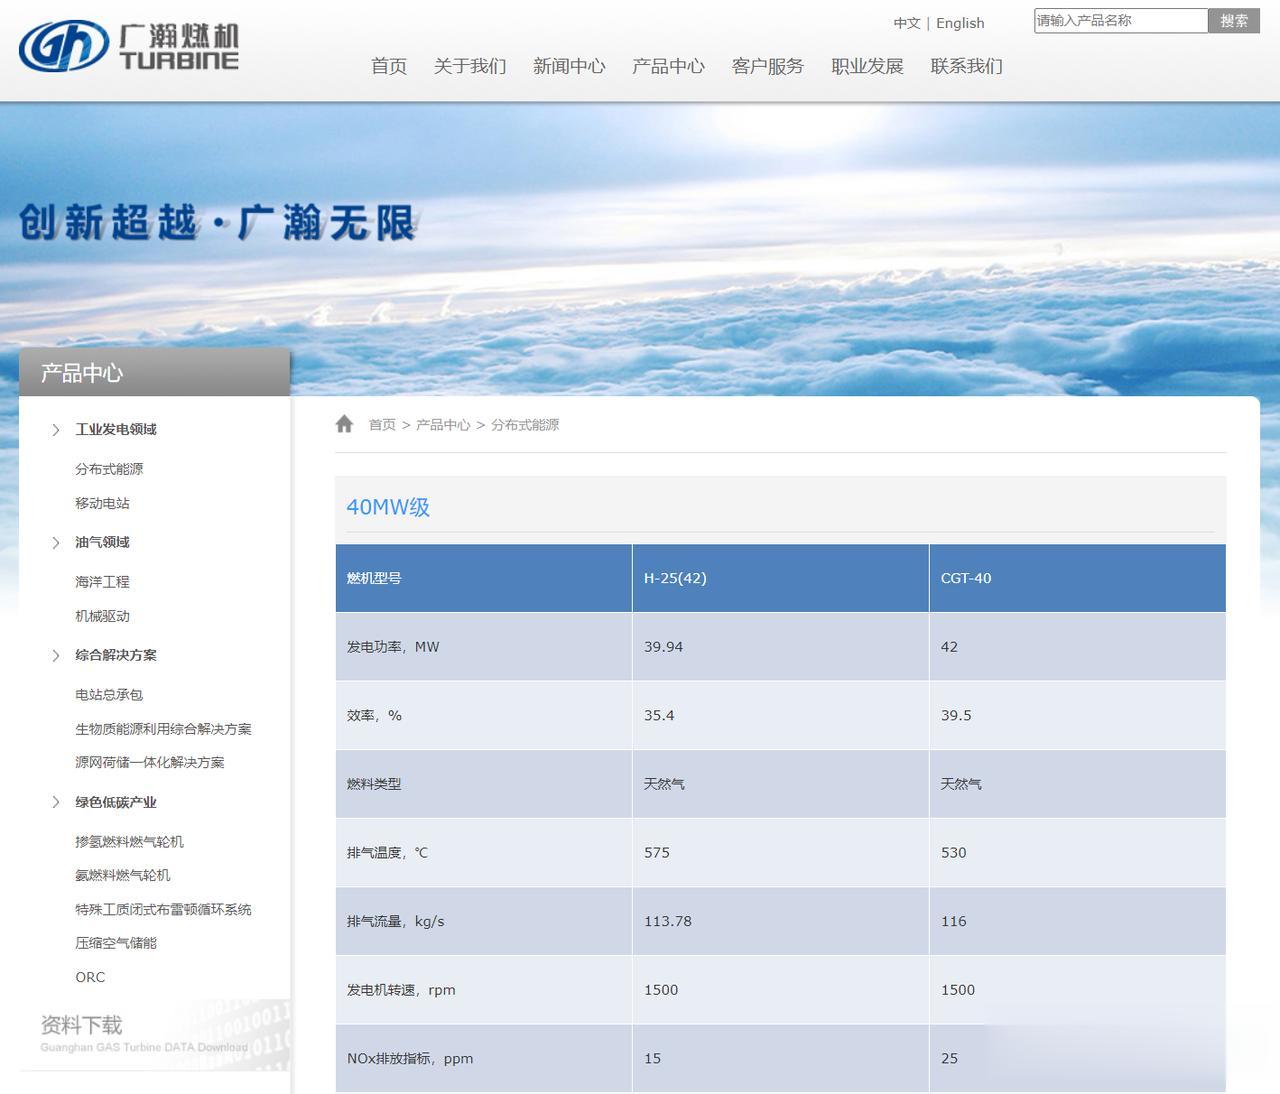Expand the 绿色低碳产业 chevron arrow

(x=56, y=802)
